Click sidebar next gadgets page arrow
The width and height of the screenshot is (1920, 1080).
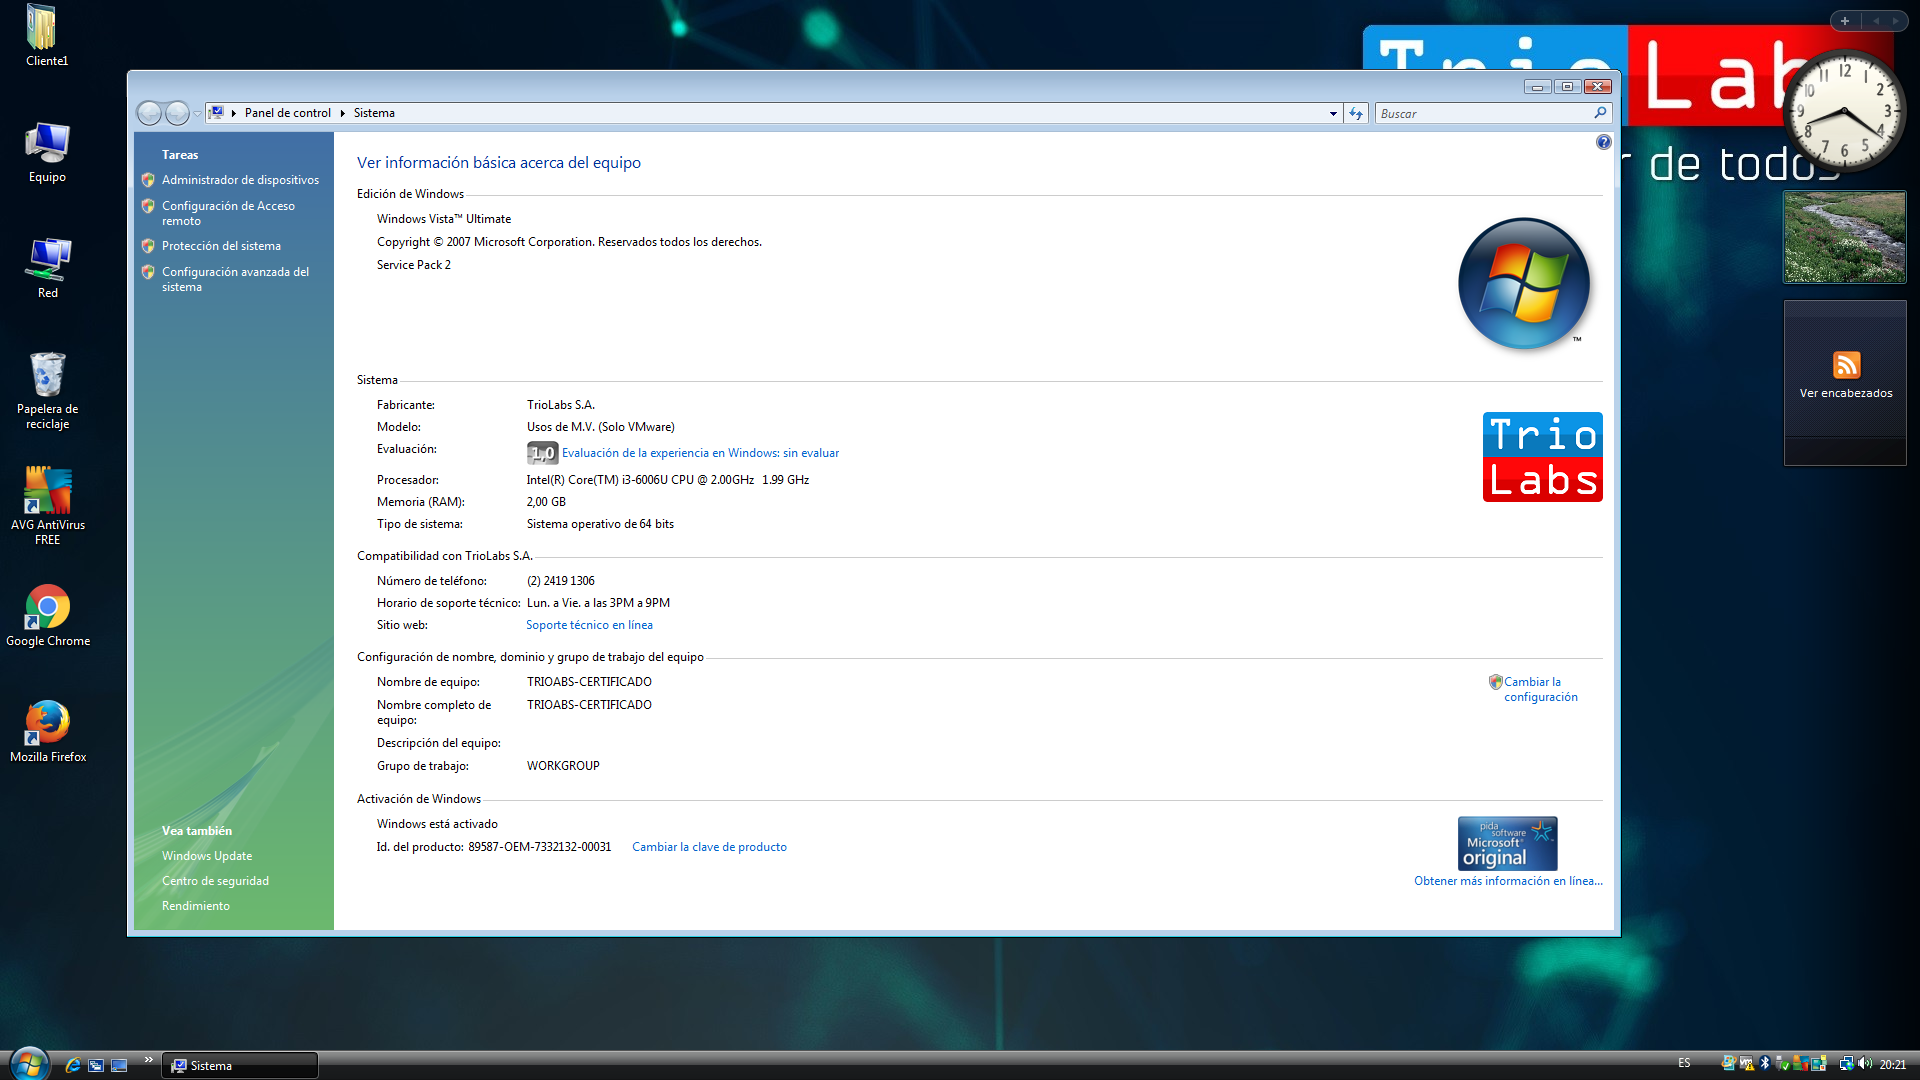[x=1895, y=21]
